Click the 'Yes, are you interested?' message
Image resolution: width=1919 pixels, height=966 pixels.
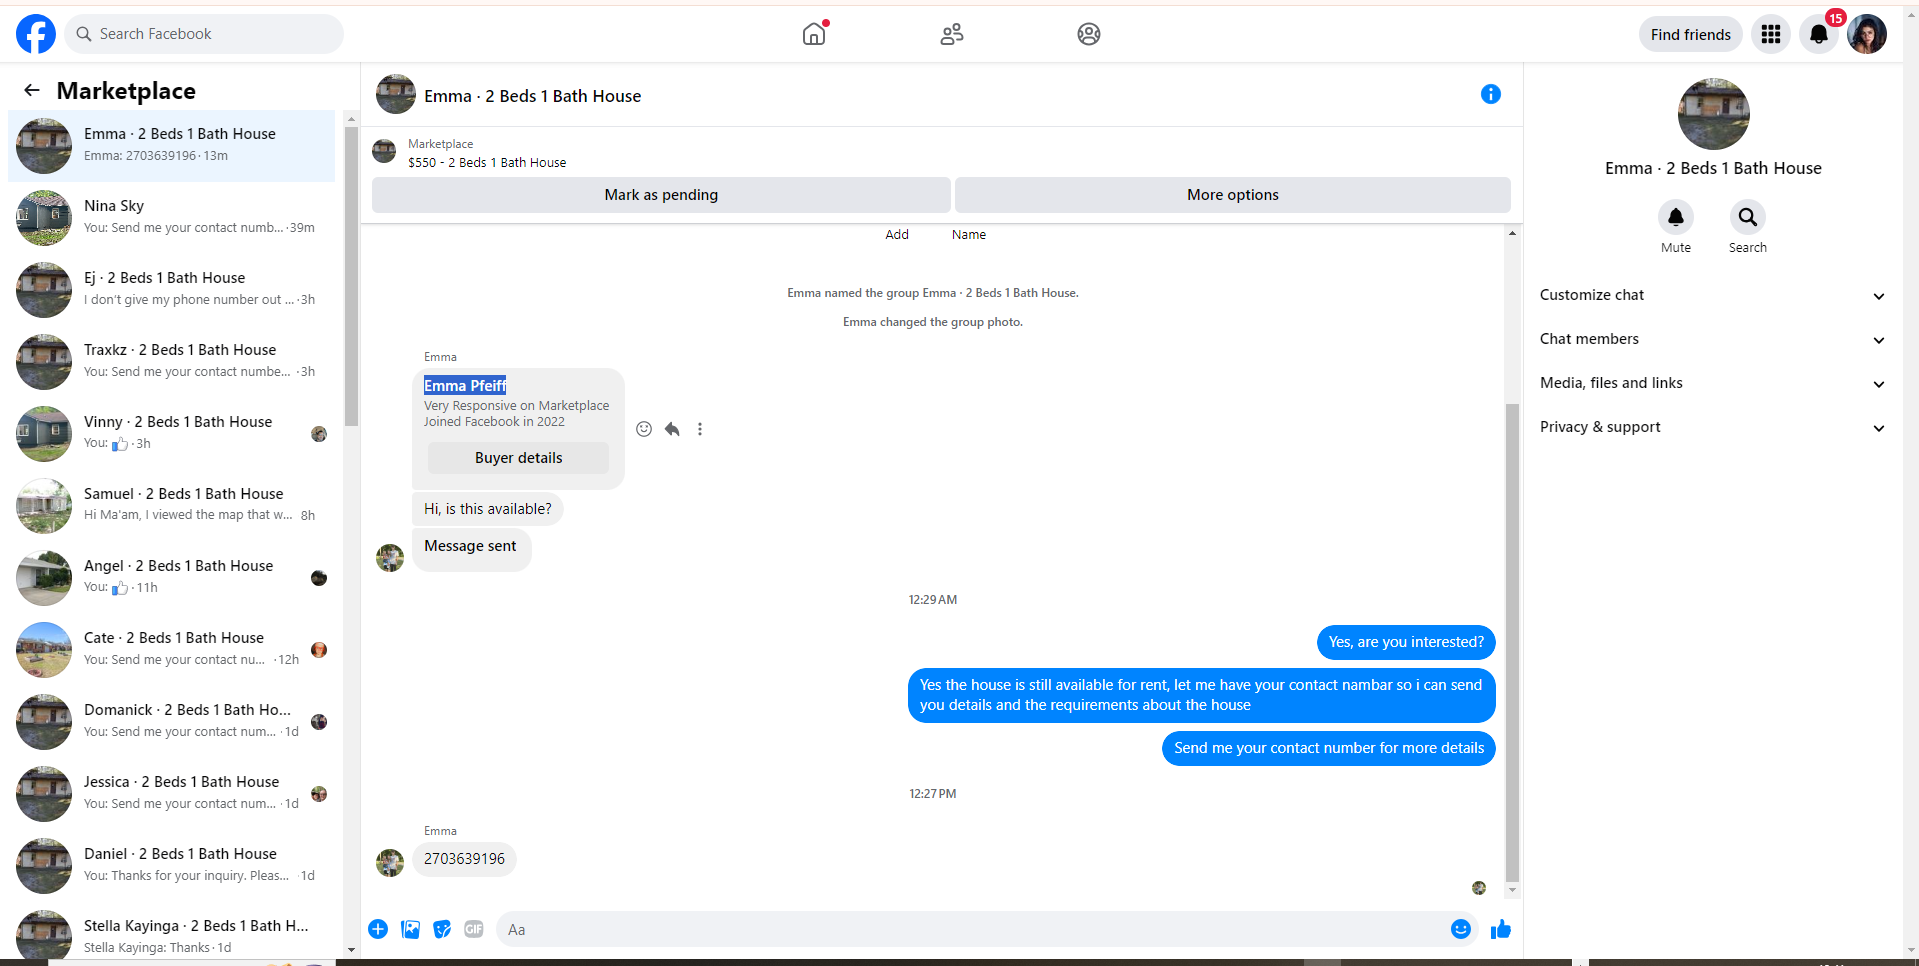[x=1406, y=642]
